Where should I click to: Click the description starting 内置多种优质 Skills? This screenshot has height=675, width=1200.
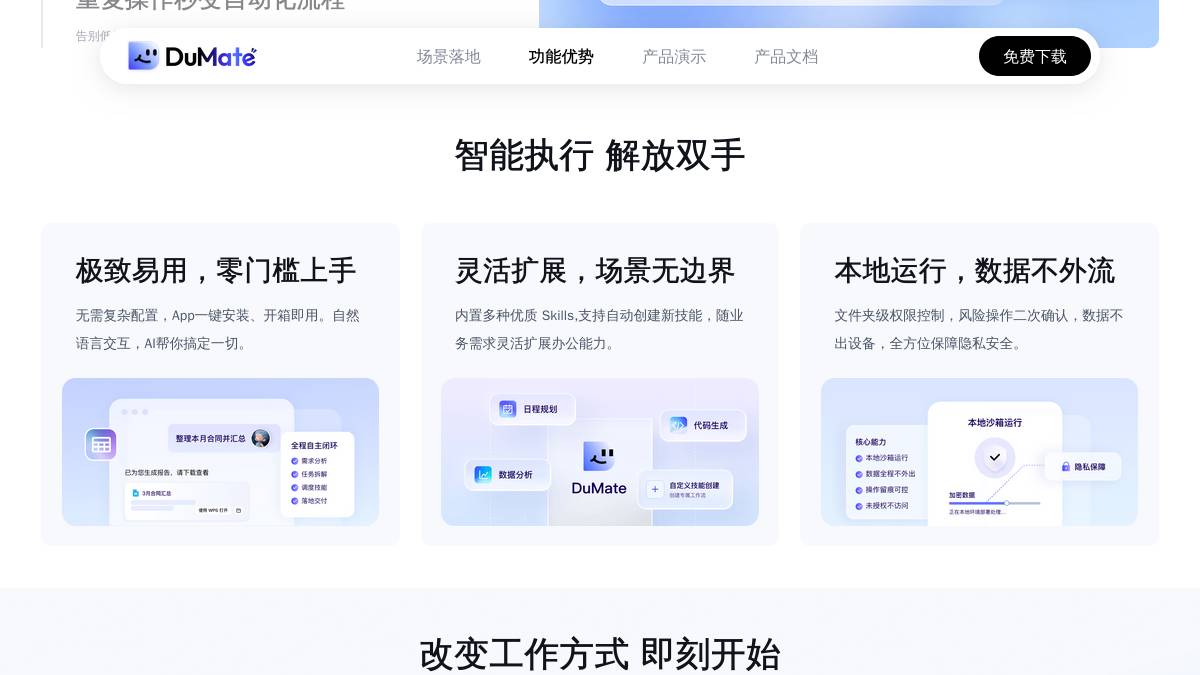pos(599,329)
